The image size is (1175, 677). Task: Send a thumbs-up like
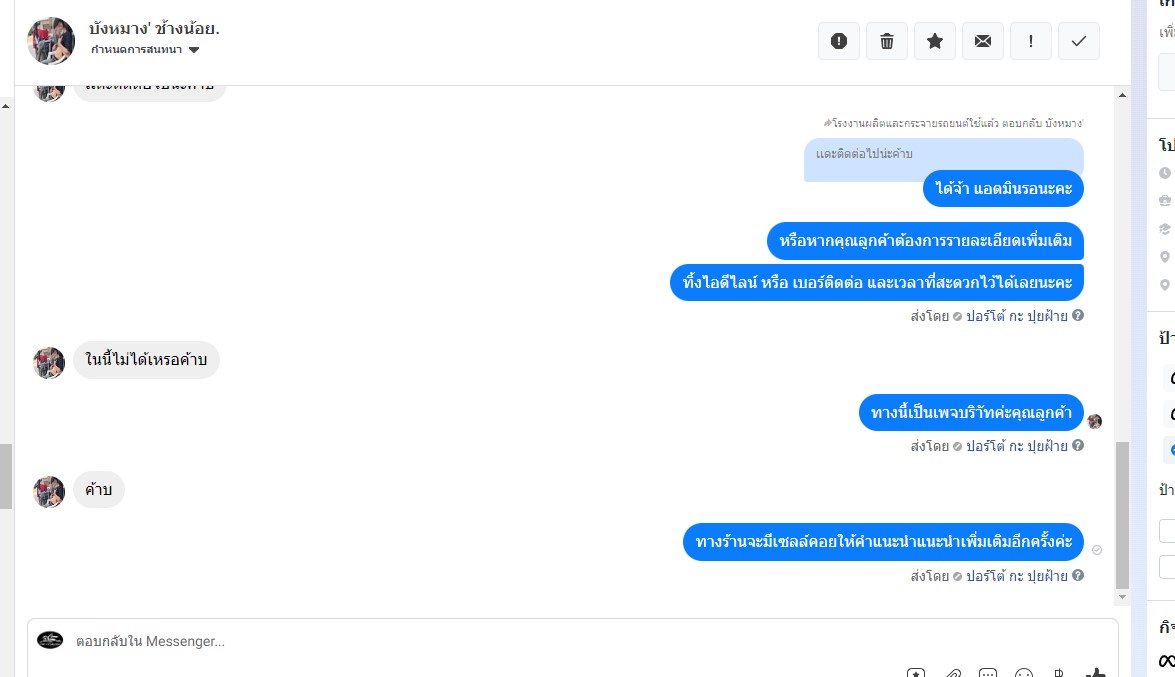(1095, 673)
